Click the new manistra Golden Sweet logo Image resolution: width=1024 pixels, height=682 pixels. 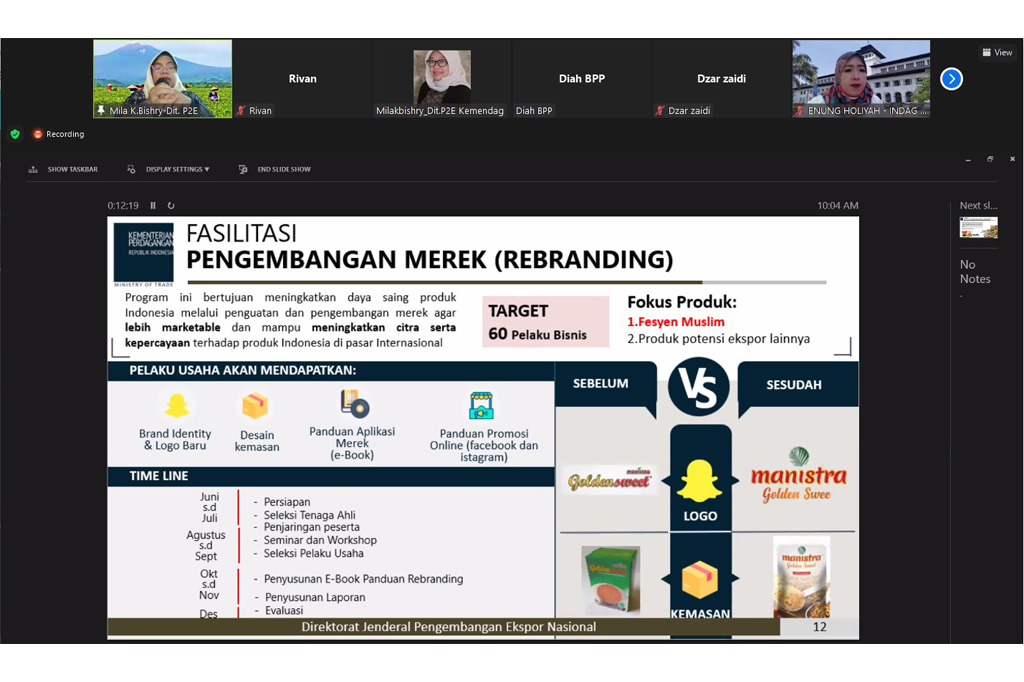798,476
